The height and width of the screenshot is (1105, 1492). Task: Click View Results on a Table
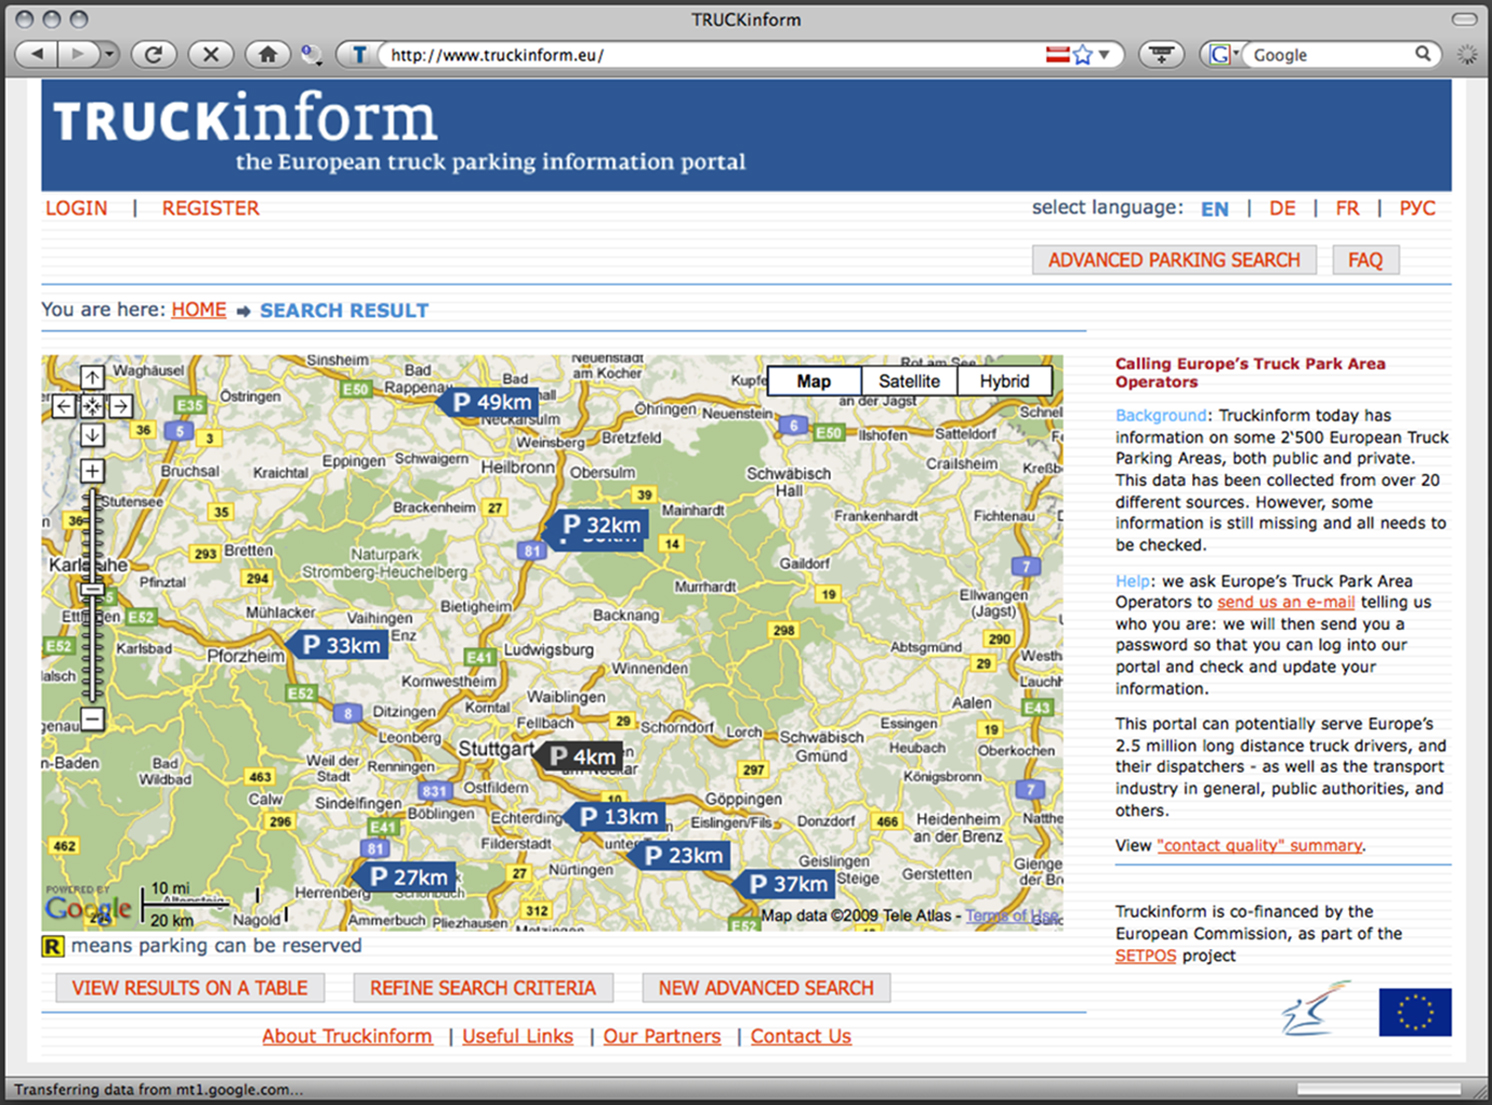point(190,988)
